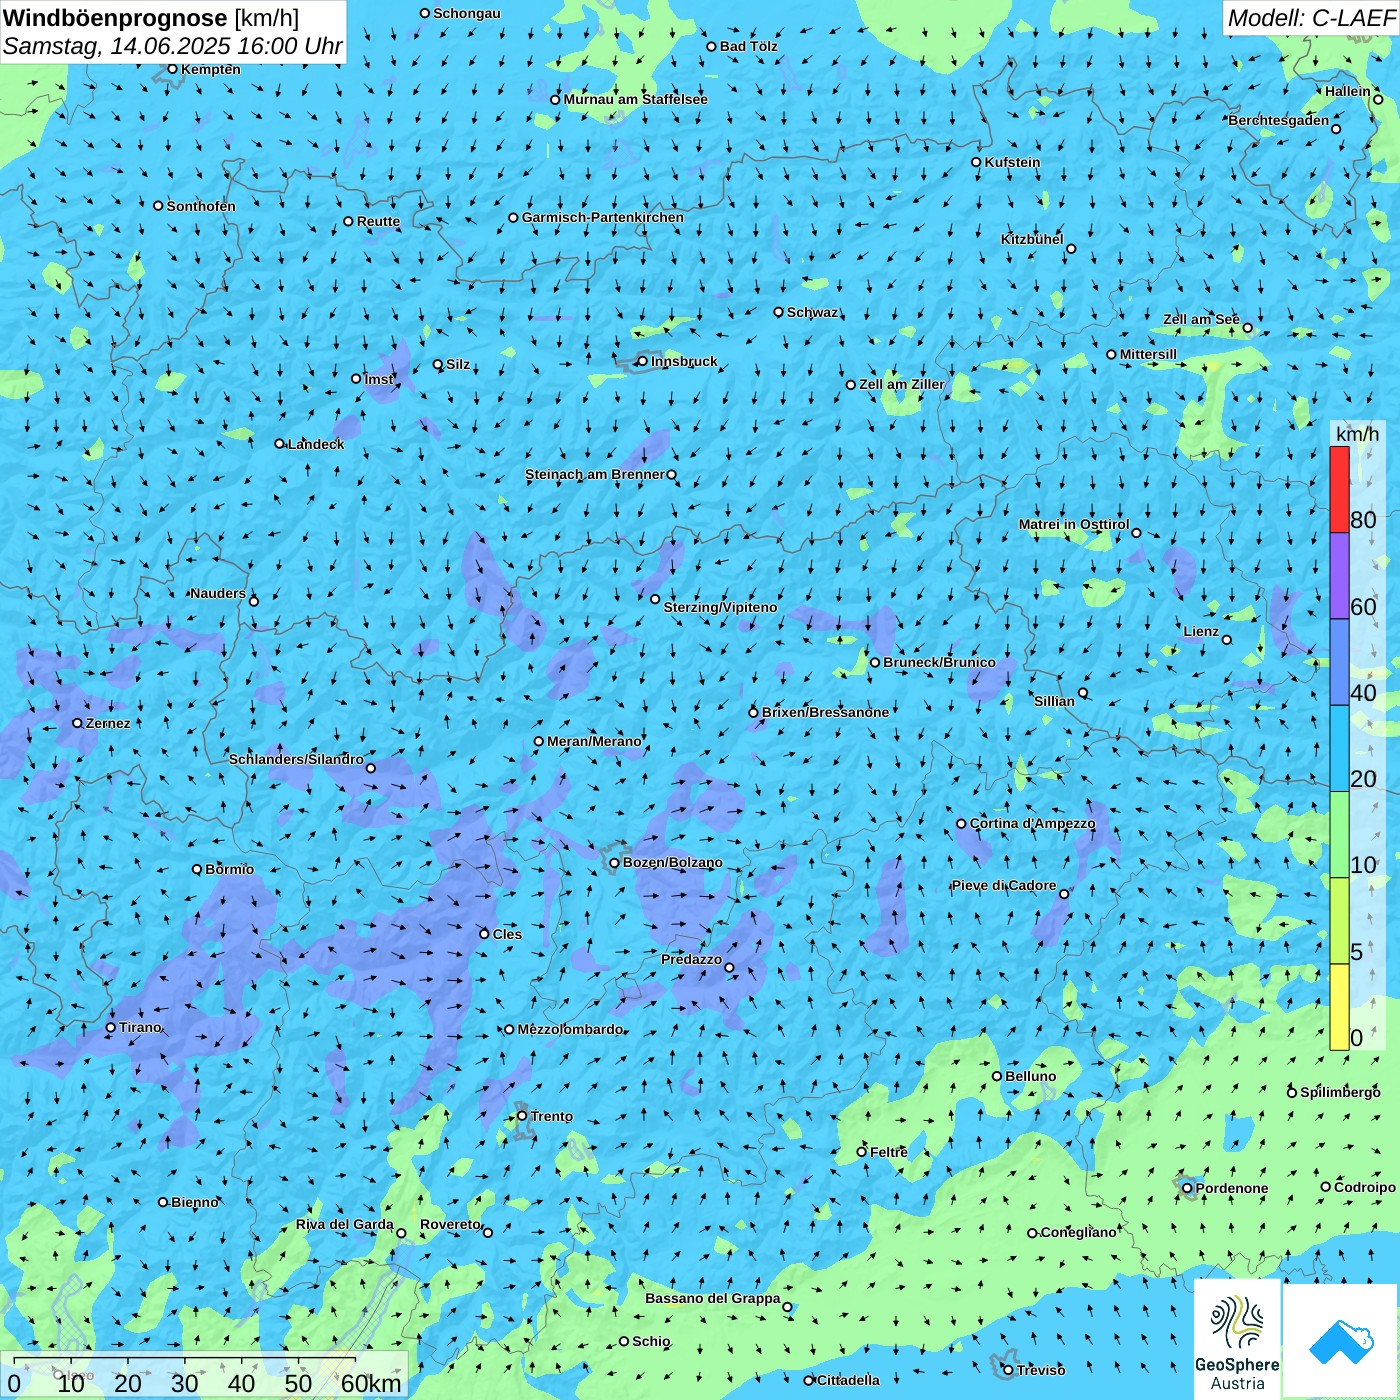The height and width of the screenshot is (1400, 1400).
Task: Click the Trento city marker
Action: pos(522,1116)
